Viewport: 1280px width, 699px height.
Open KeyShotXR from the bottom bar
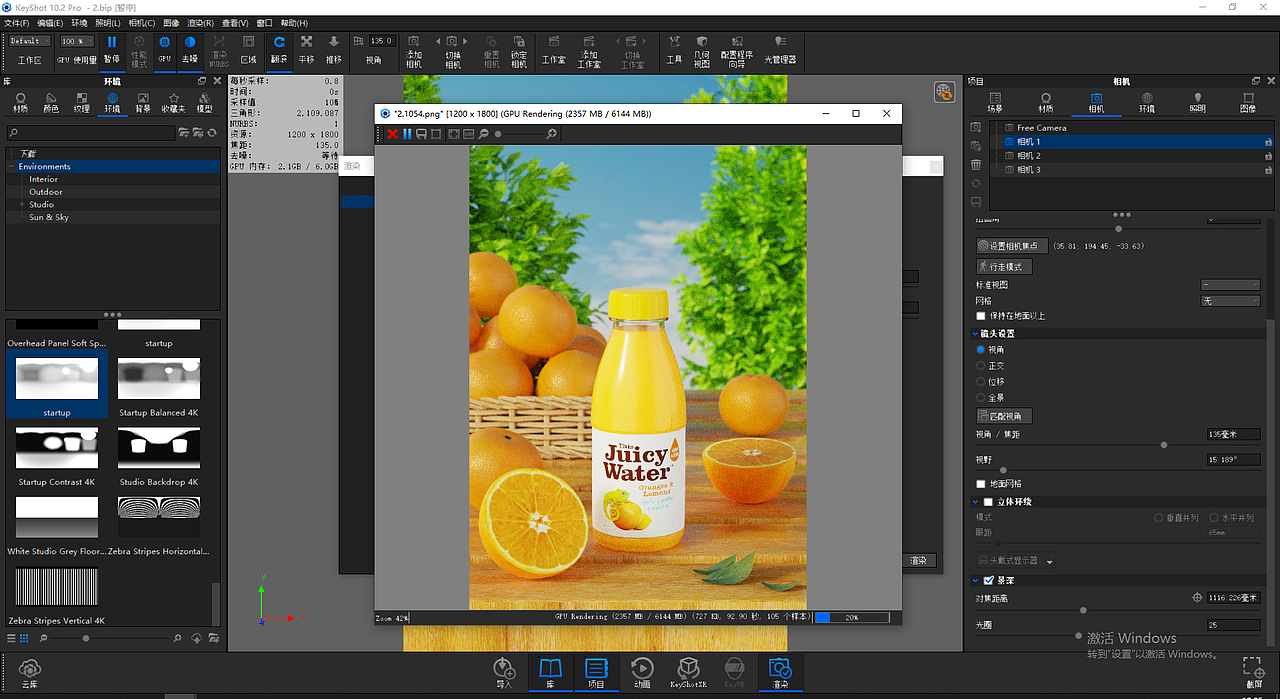click(x=688, y=672)
